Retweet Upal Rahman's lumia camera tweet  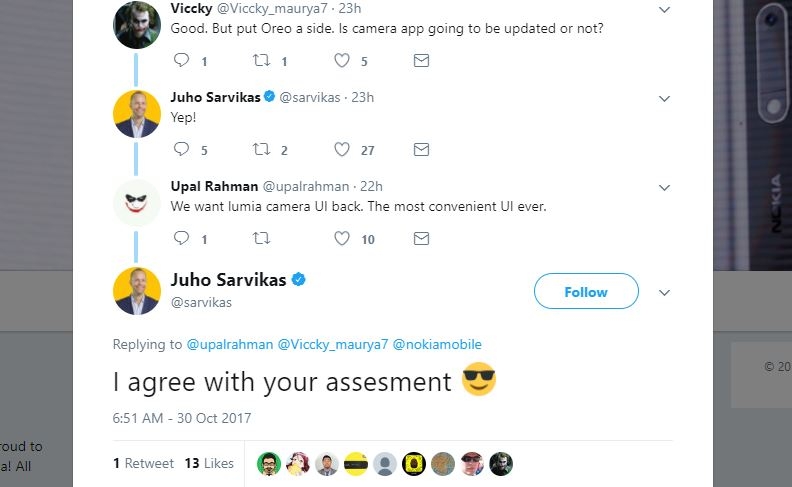point(261,238)
